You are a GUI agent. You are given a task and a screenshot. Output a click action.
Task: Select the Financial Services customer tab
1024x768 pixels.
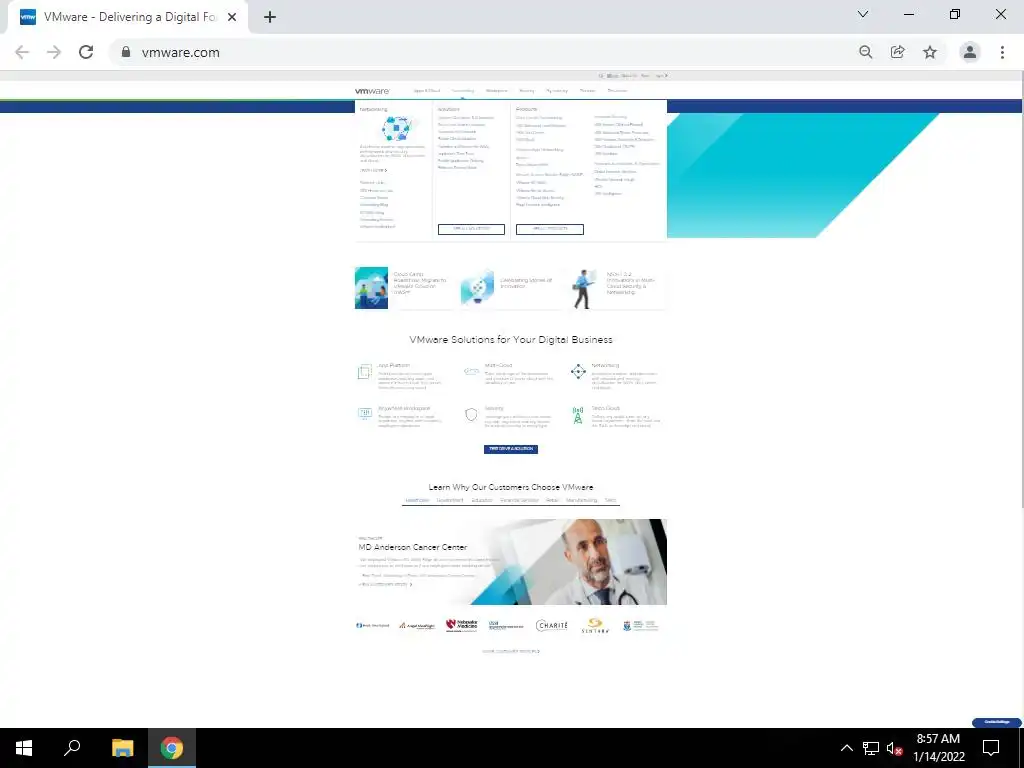tap(519, 500)
